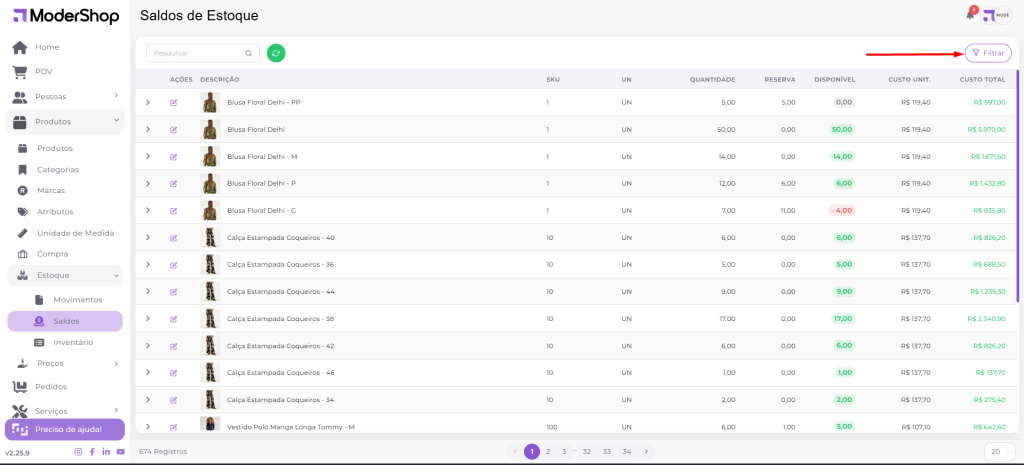1024x465 pixels.
Task: Expand row for Blusa Floral Delhi - M
Action: (148, 156)
